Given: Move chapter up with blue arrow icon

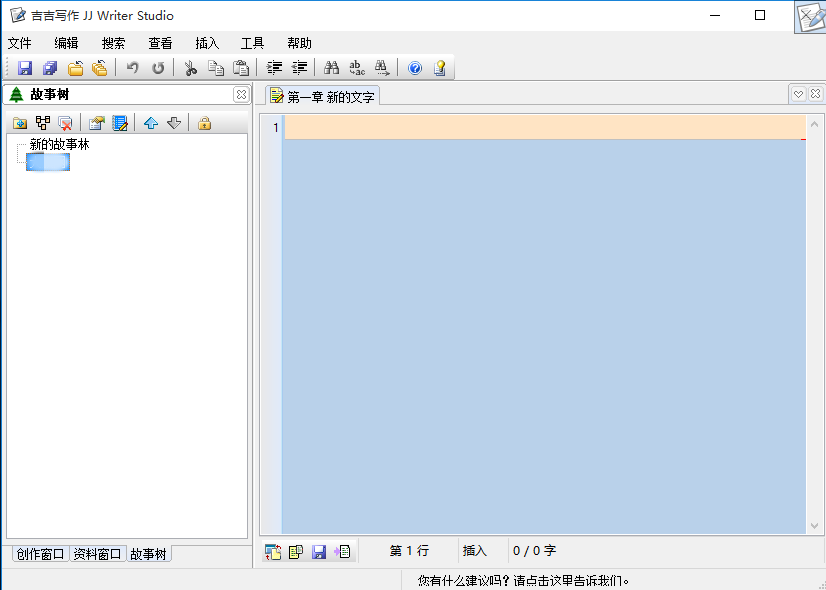Looking at the screenshot, I should (x=150, y=122).
